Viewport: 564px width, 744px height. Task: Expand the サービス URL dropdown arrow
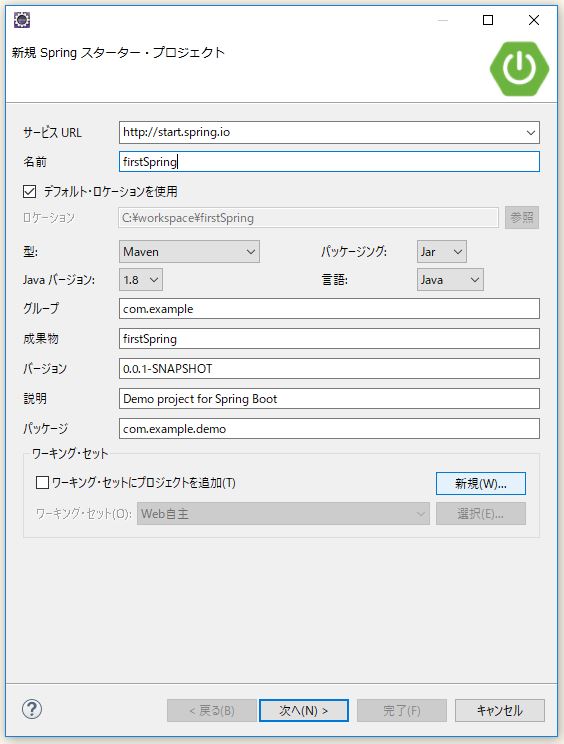click(531, 132)
